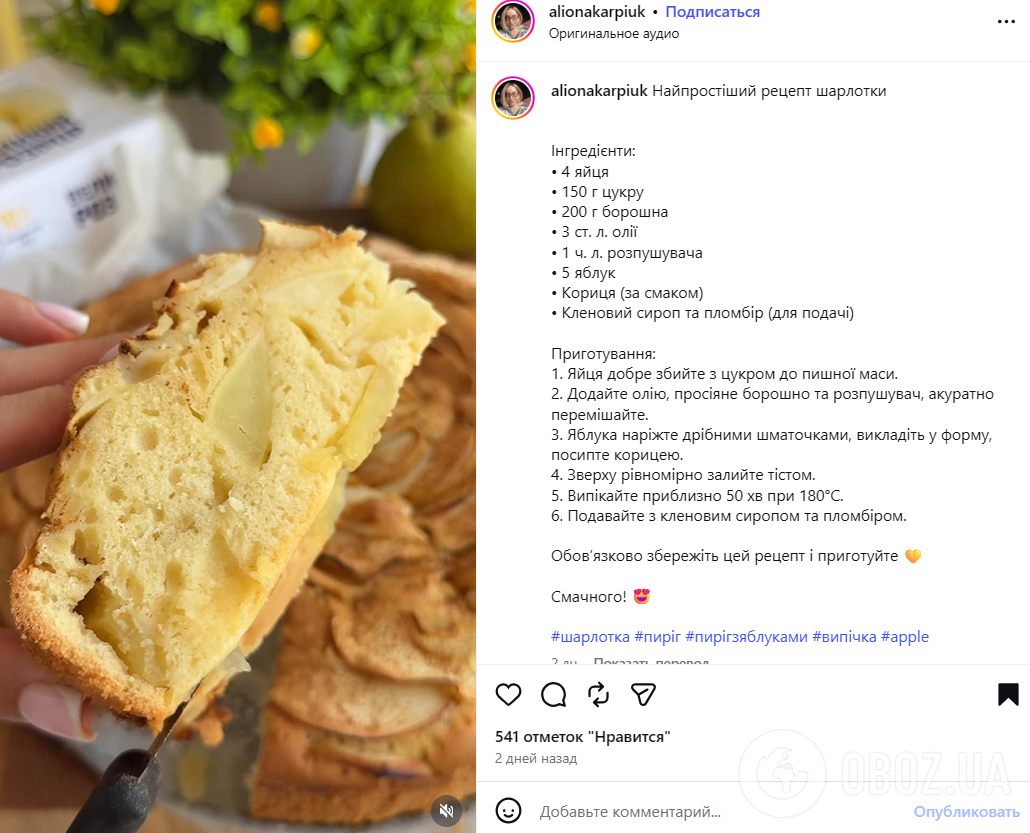Open emoji picker smiley icon
The image size is (1030, 833).
508,811
